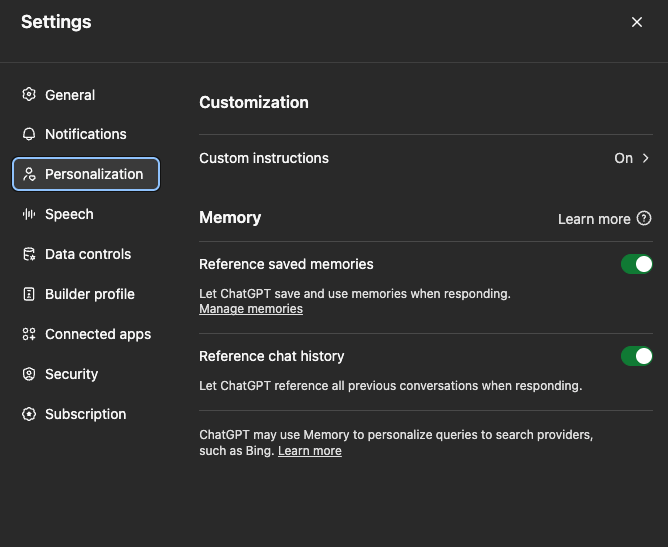668x547 pixels.
Task: Click Learn more next to Memory heading
Action: (x=594, y=219)
